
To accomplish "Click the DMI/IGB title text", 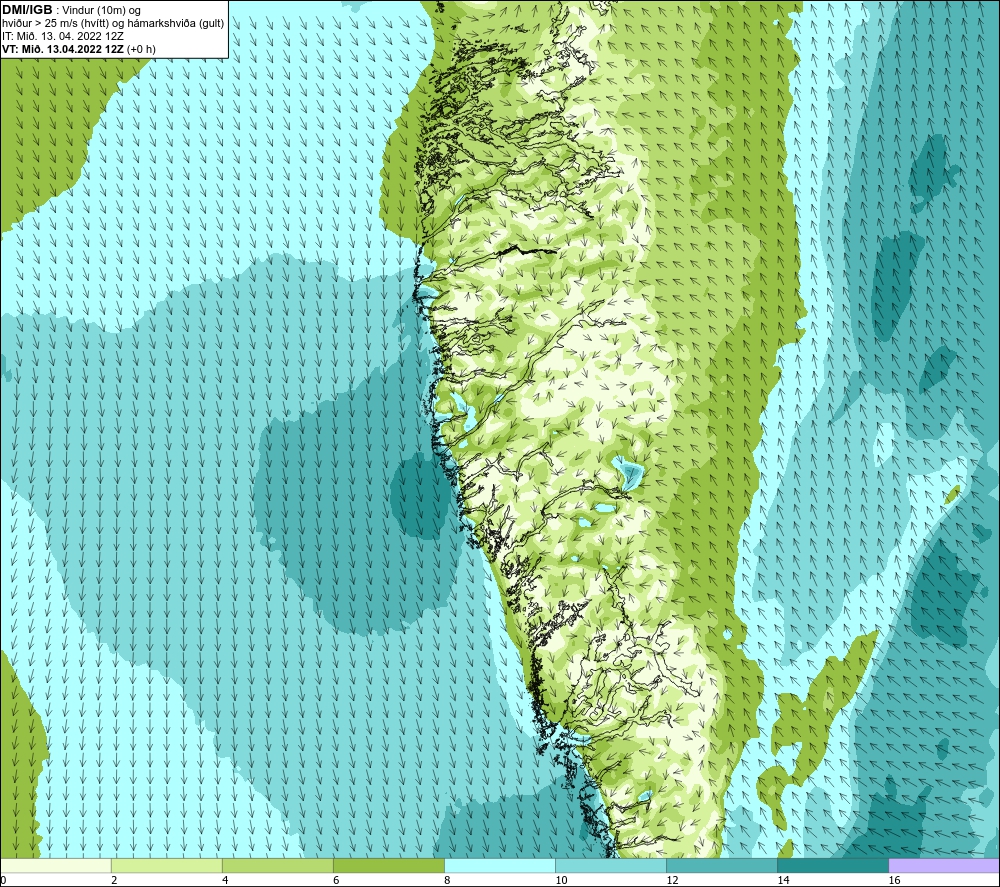I will pos(27,10).
